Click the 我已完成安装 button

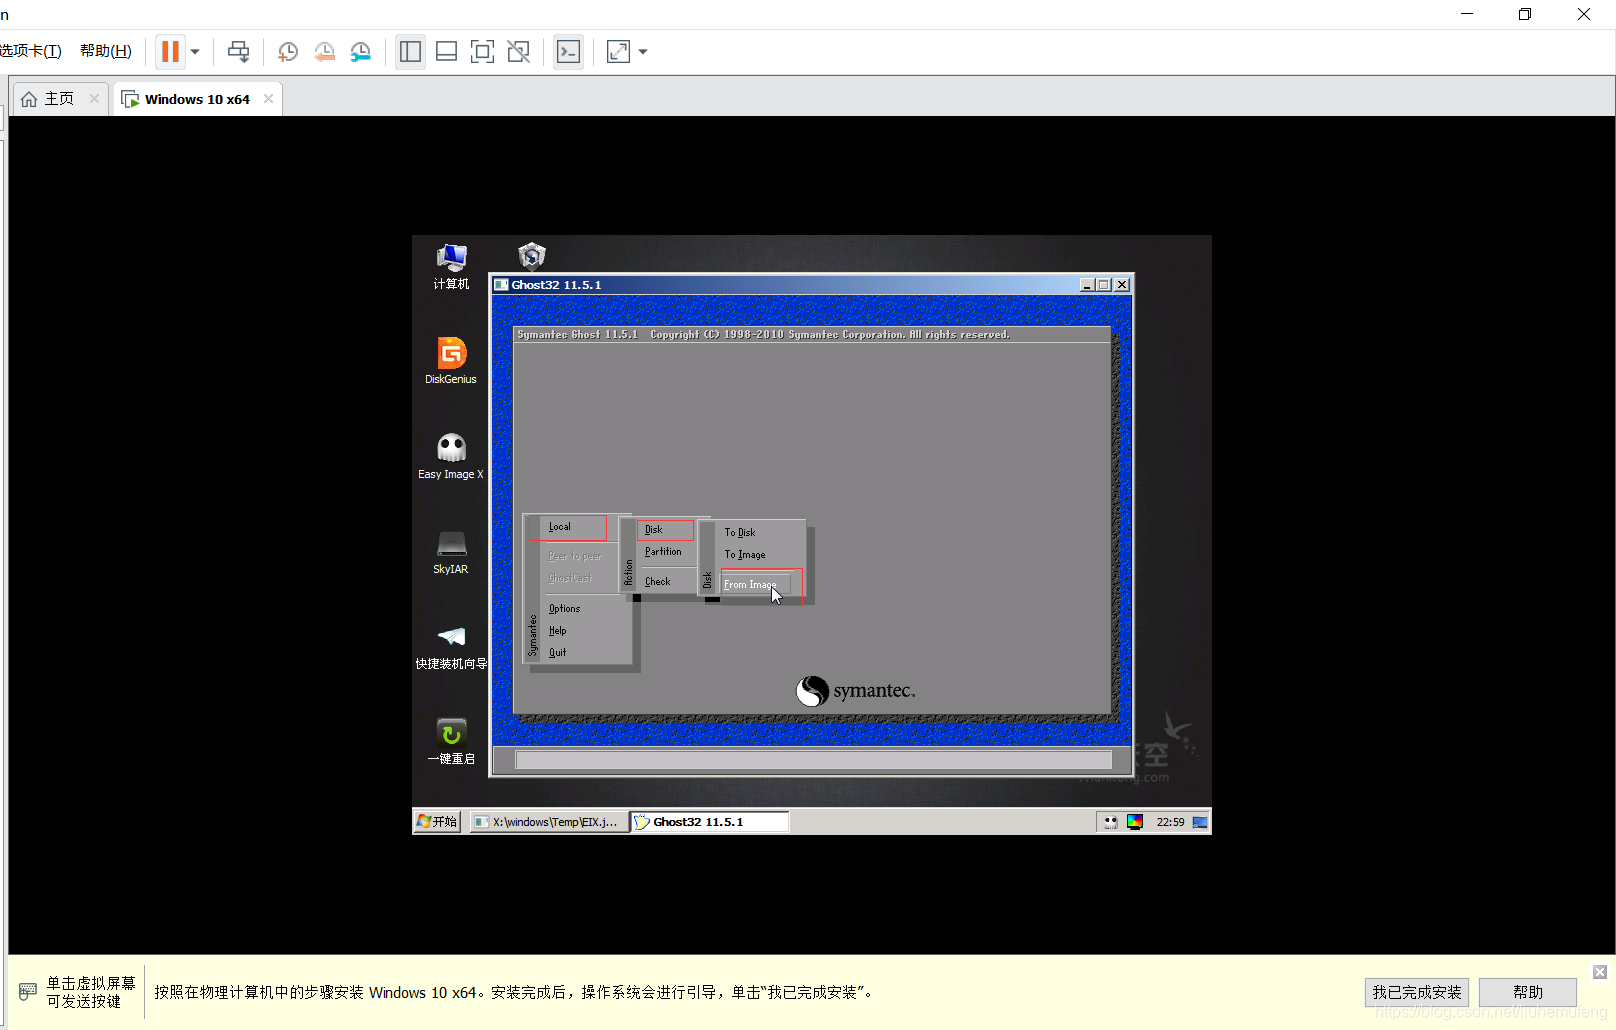point(1417,992)
